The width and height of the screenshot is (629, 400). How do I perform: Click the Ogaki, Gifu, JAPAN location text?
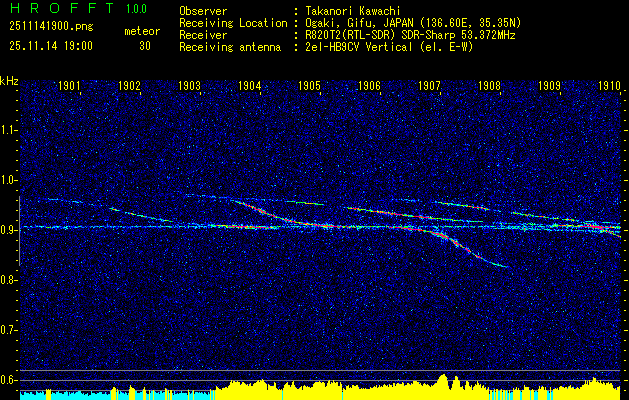point(411,23)
